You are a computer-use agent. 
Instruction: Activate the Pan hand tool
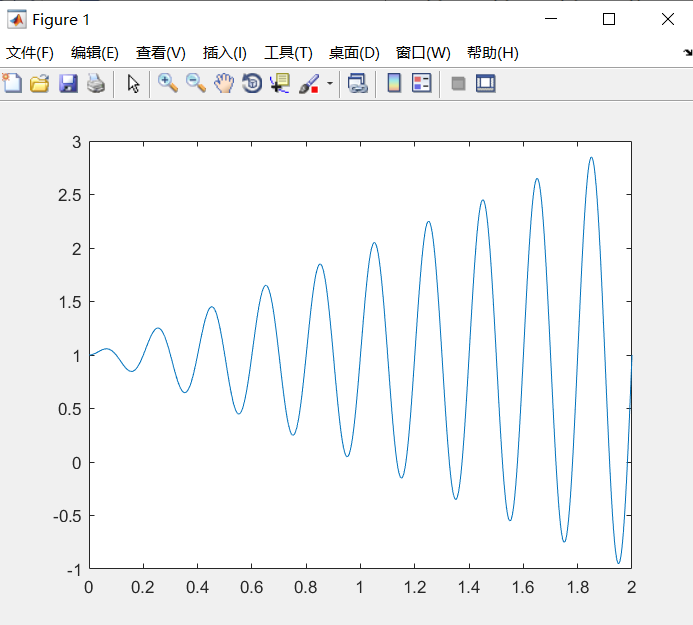(224, 83)
